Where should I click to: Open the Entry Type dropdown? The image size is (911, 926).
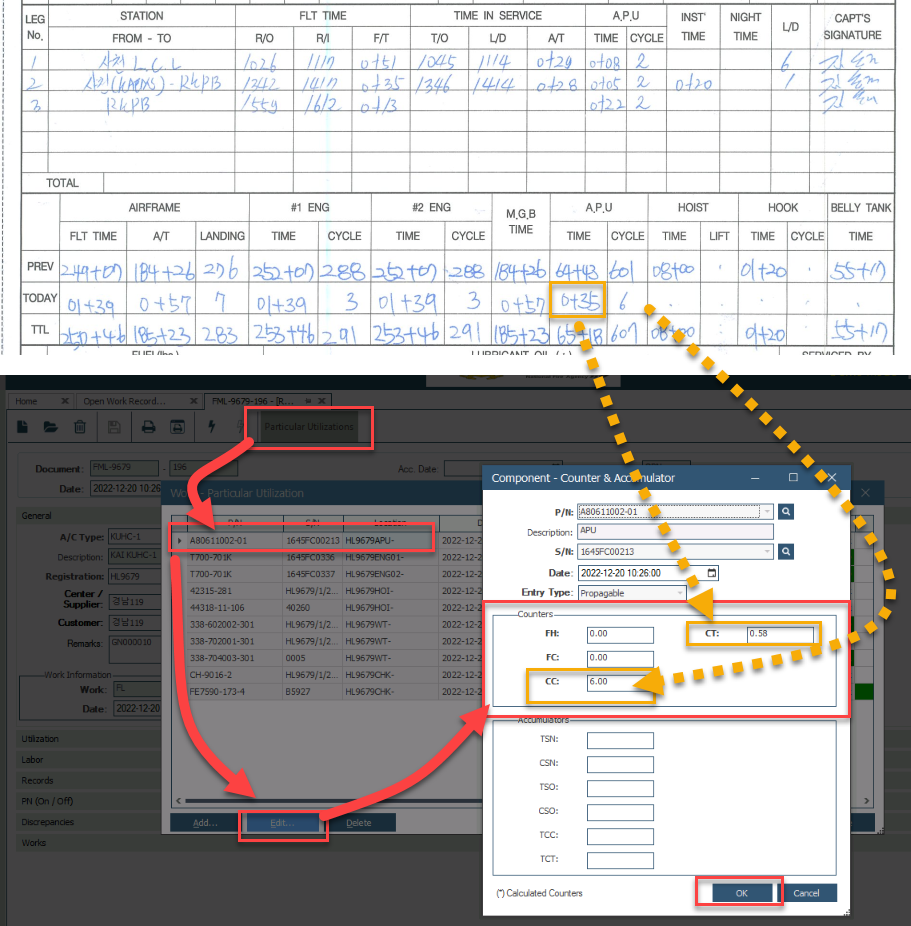point(680,593)
